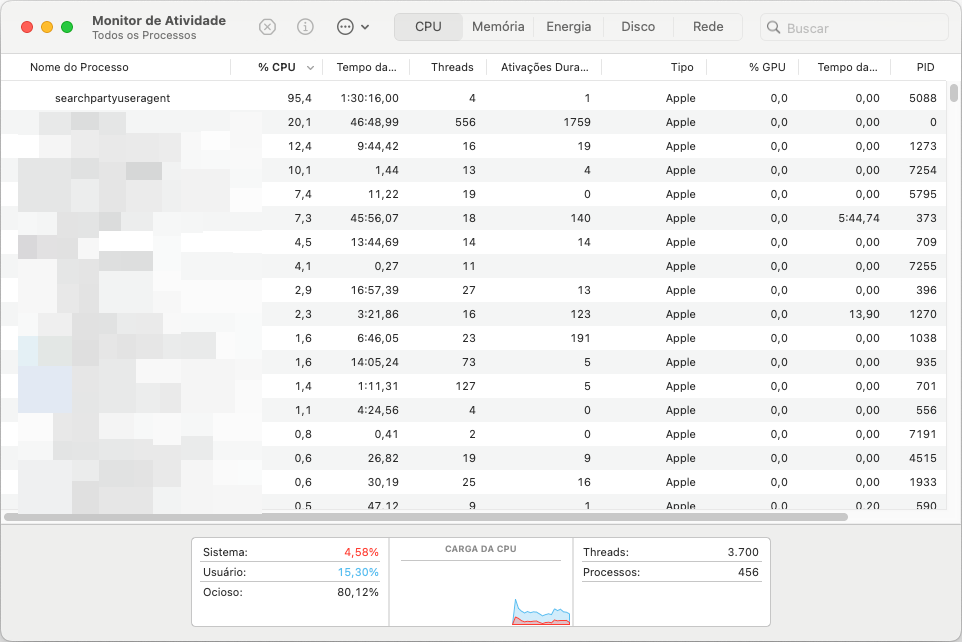Open the Disco tab
Screen dimensions: 962x642
click(x=638, y=27)
